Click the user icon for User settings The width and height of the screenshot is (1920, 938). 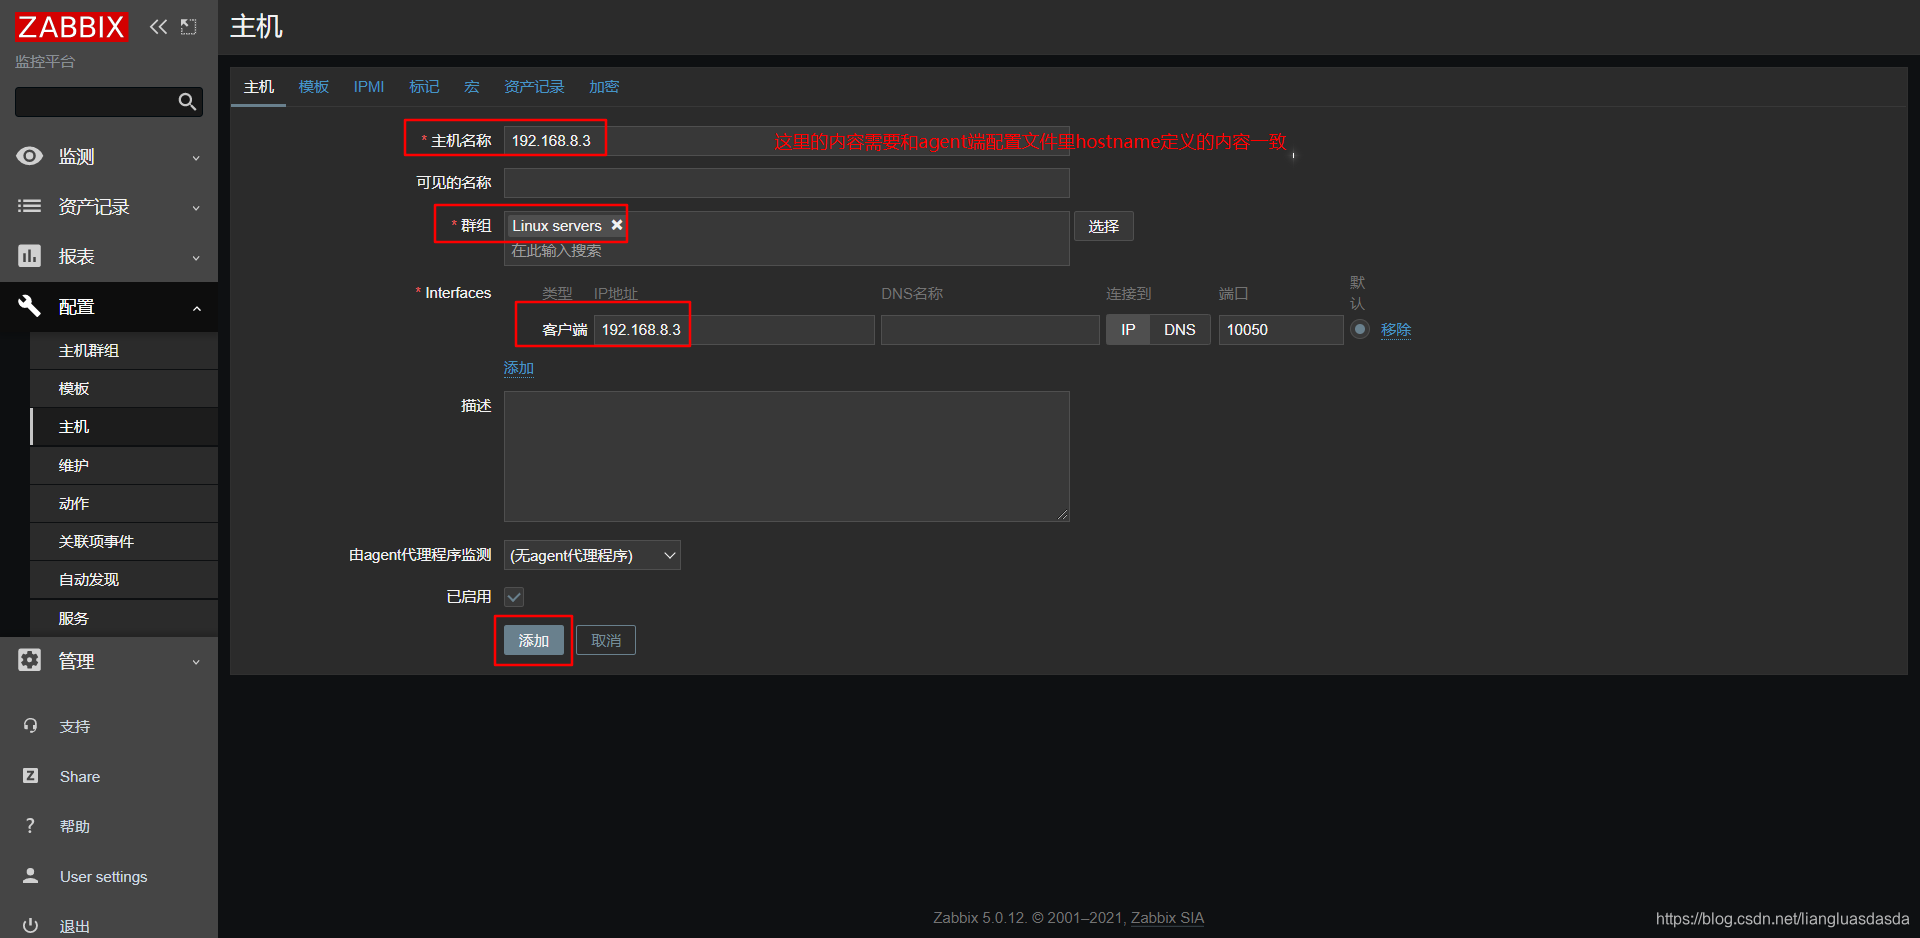point(30,876)
